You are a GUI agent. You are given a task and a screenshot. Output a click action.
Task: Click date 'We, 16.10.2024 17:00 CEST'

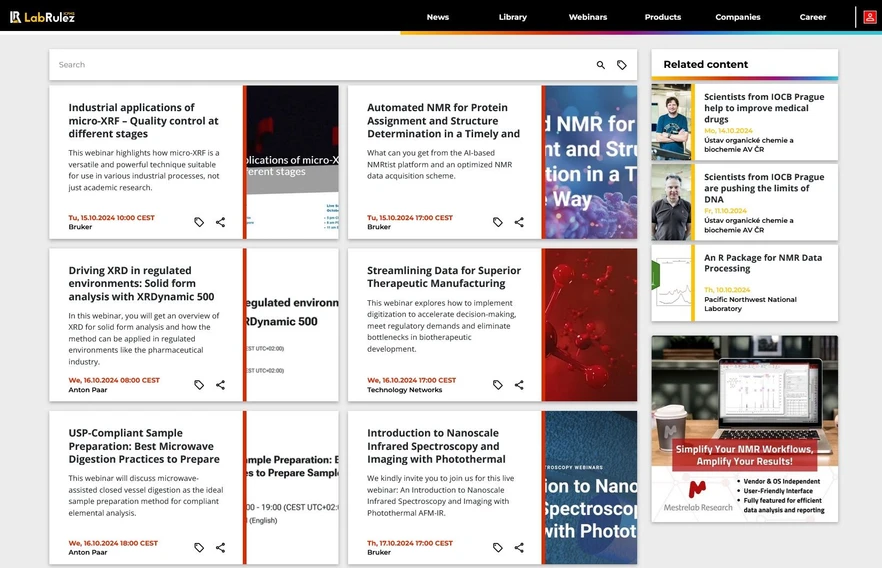tap(412, 380)
